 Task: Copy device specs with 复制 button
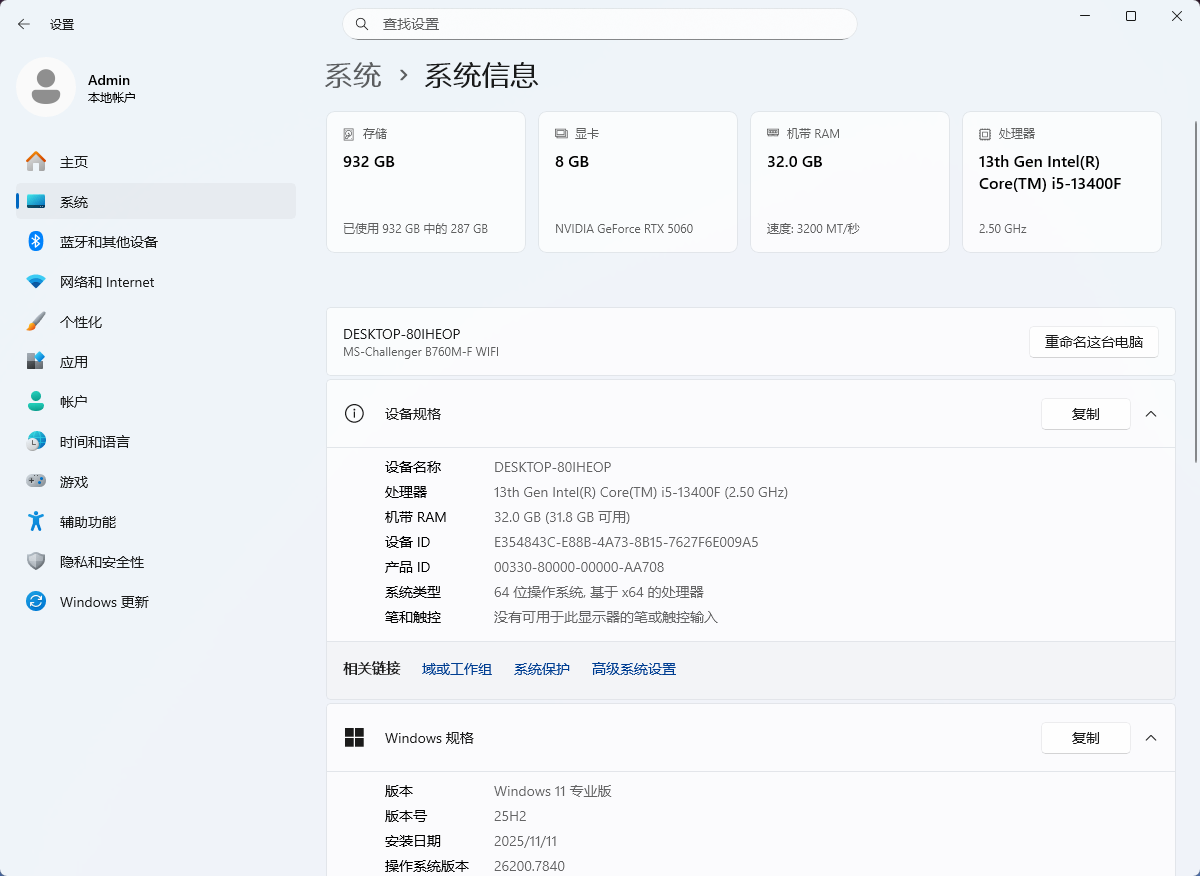(1085, 414)
